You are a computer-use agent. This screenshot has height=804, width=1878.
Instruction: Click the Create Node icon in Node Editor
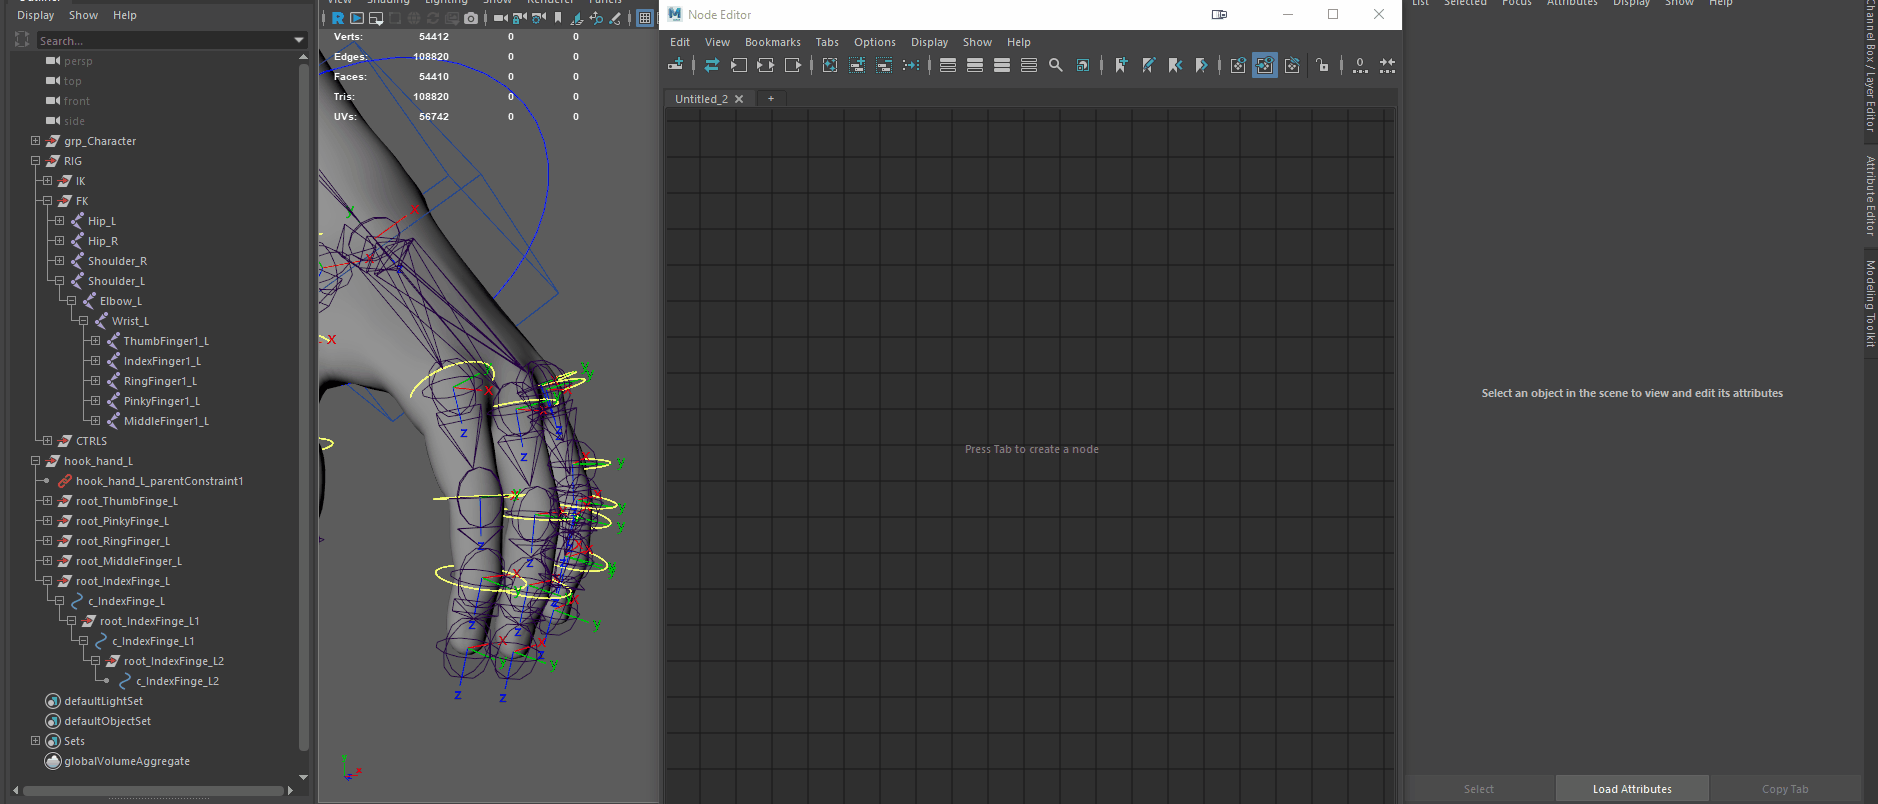coord(676,65)
